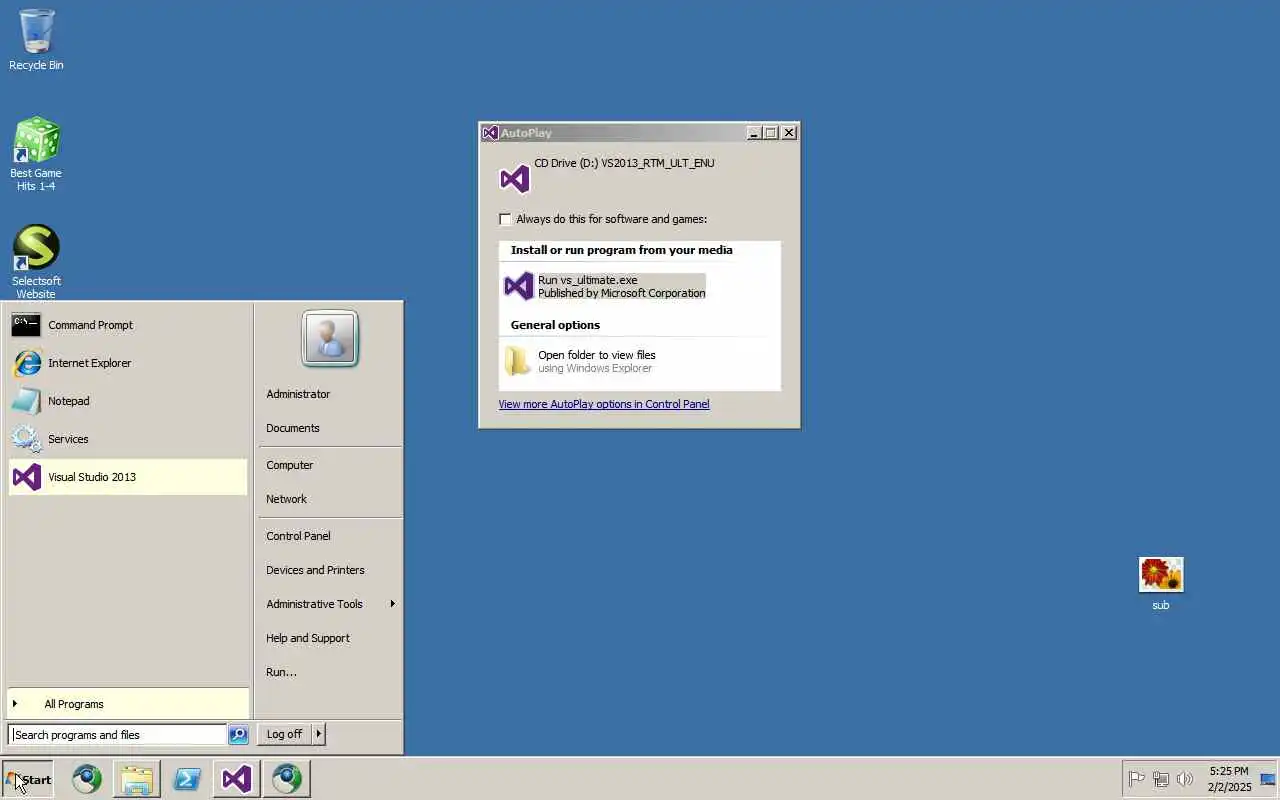Open the shutdown options arrow beside Log off
This screenshot has height=800, width=1280.
click(x=318, y=734)
